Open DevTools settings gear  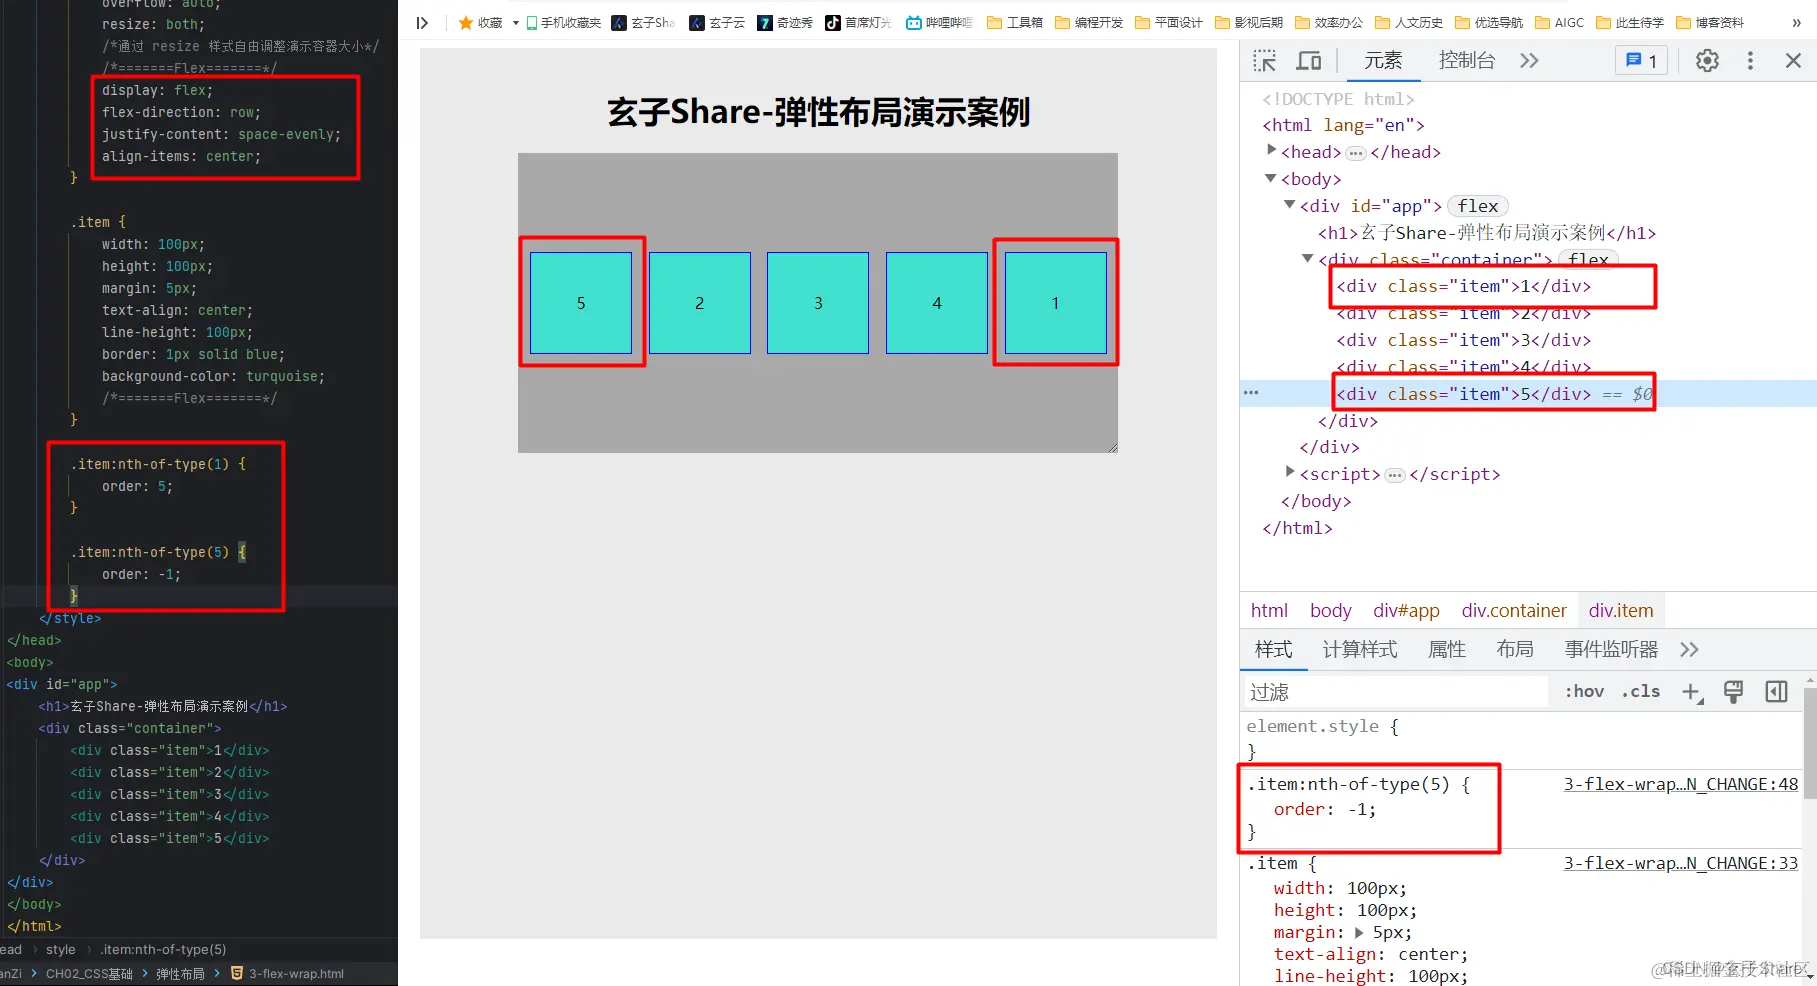click(1706, 60)
